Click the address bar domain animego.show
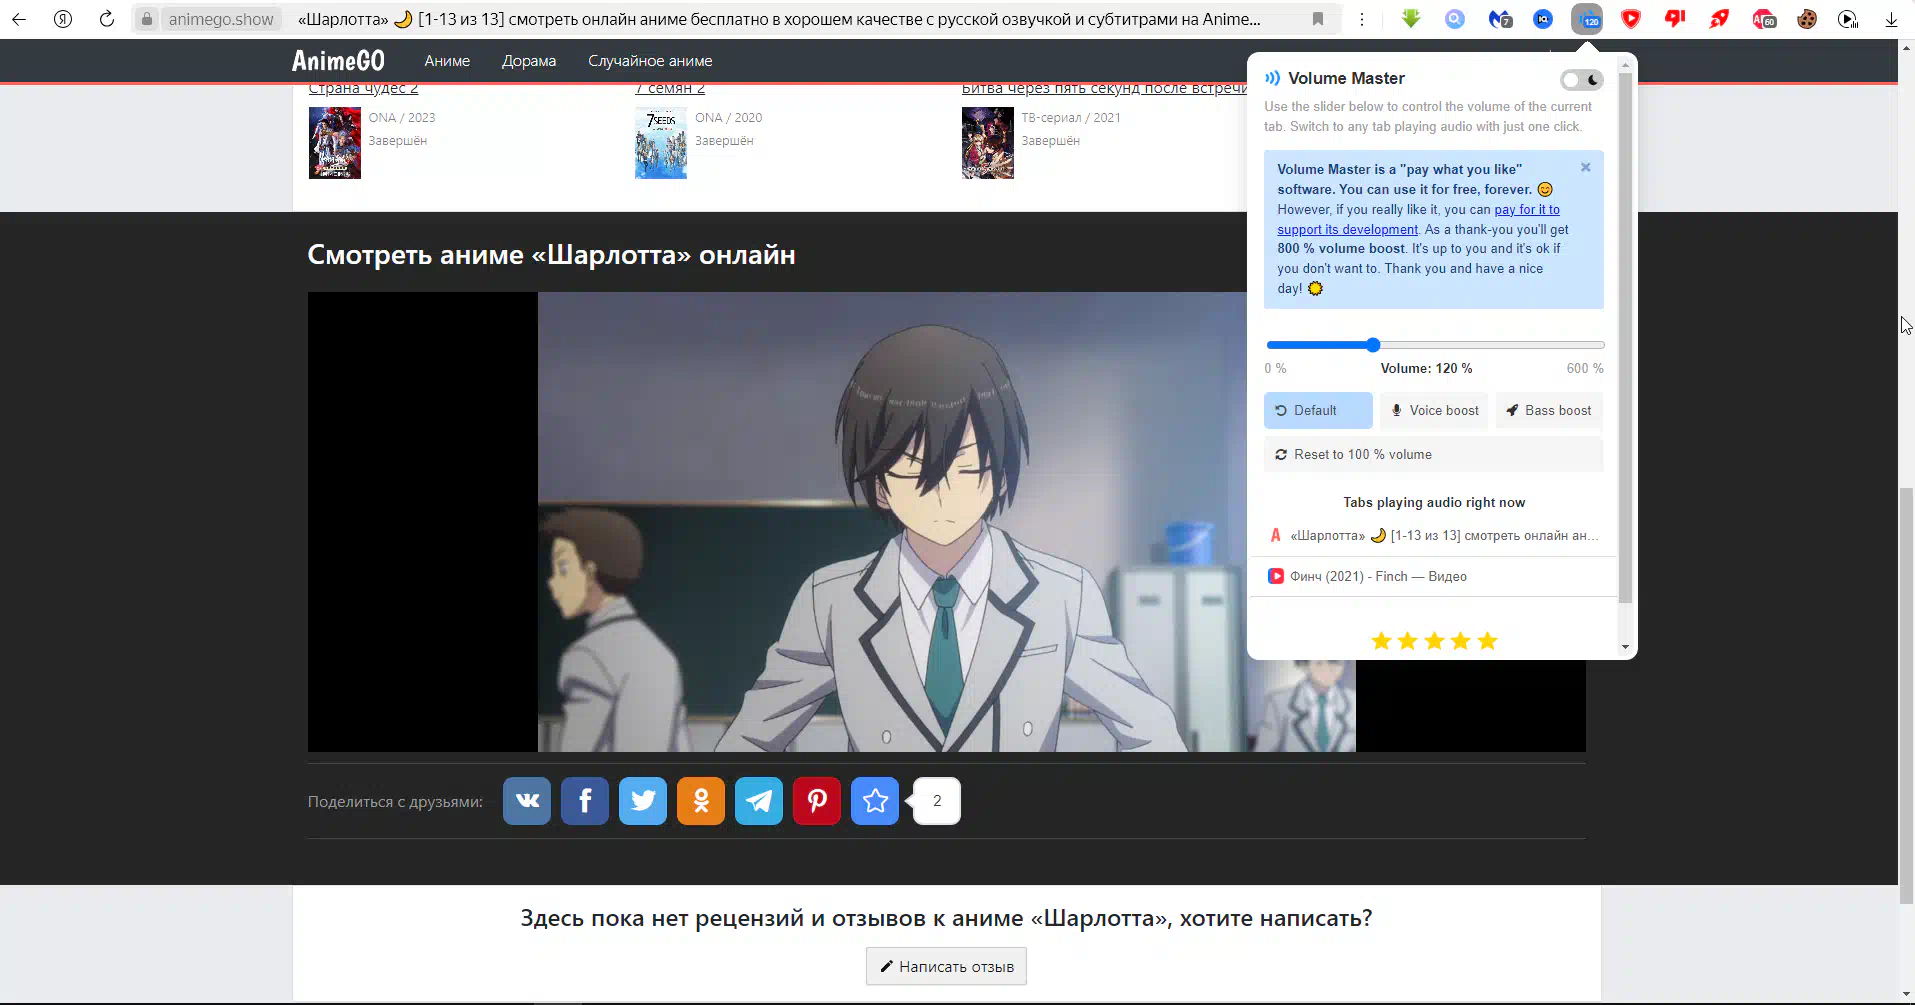Image resolution: width=1915 pixels, height=1005 pixels. 221,19
